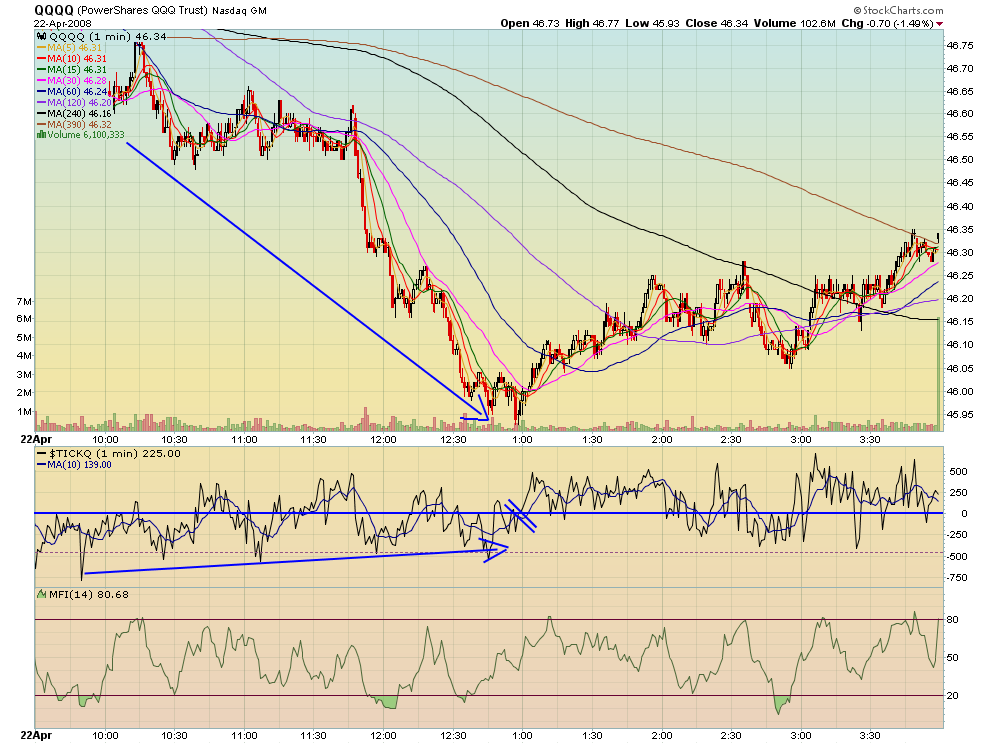This screenshot has width=990, height=744.
Task: Click the 46.05 price axis label
Action: click(x=960, y=368)
